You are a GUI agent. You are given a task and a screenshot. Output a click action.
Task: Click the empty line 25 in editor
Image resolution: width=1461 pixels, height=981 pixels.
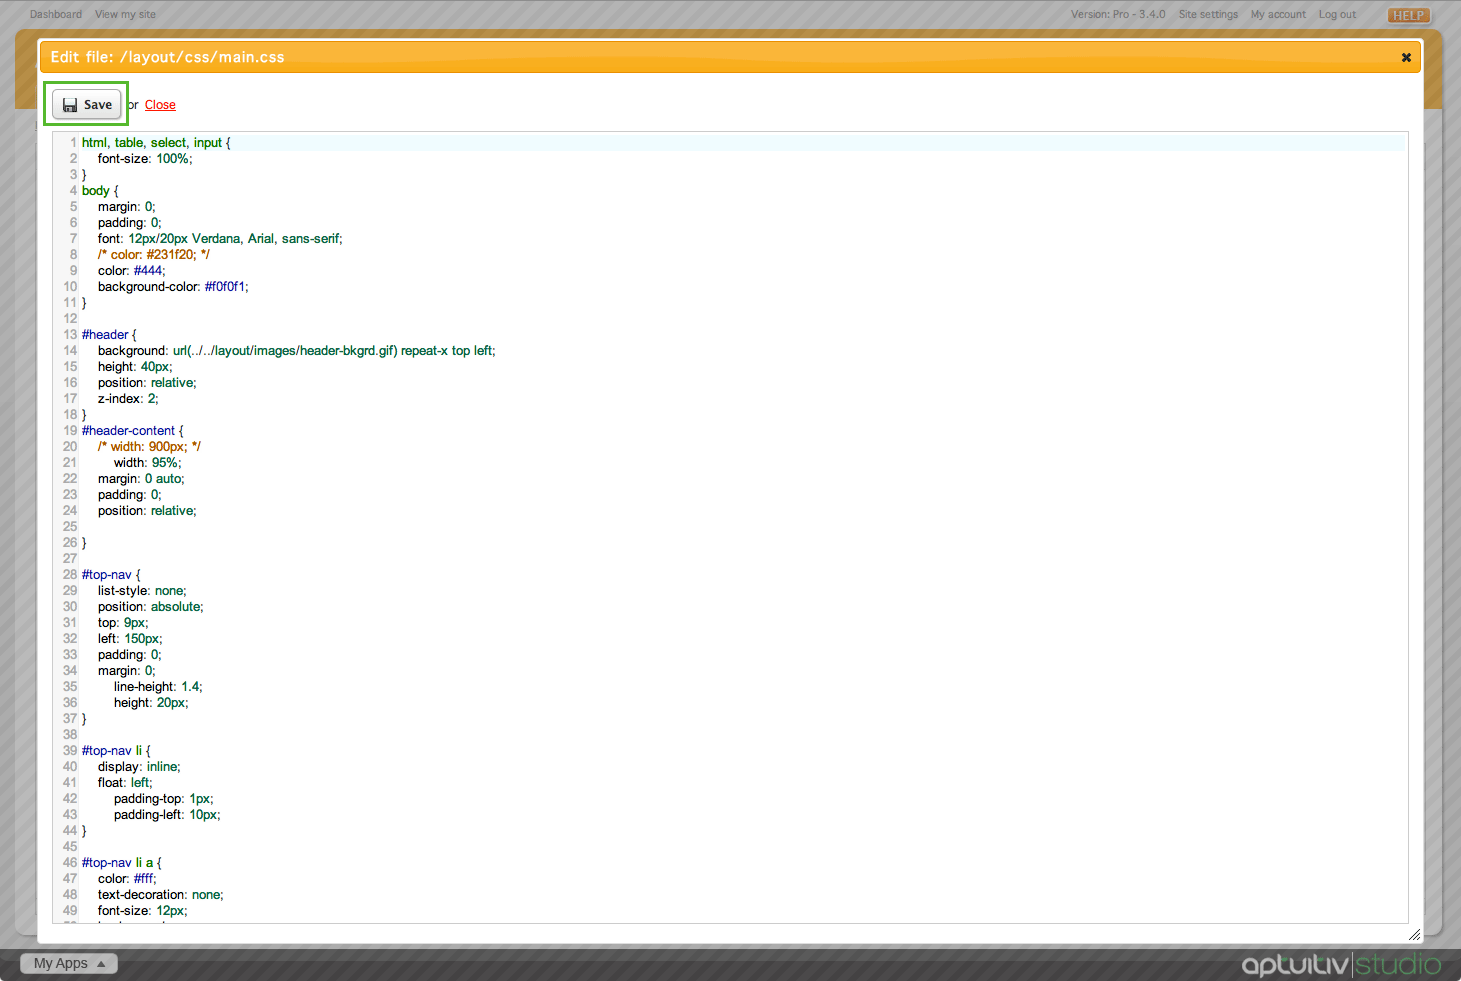(743, 527)
